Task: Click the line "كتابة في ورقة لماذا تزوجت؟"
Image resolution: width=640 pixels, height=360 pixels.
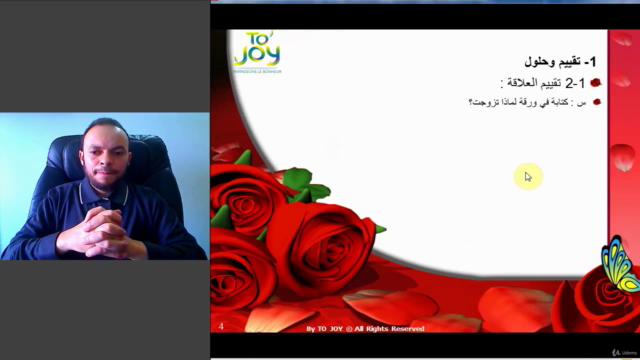Action: (518, 102)
